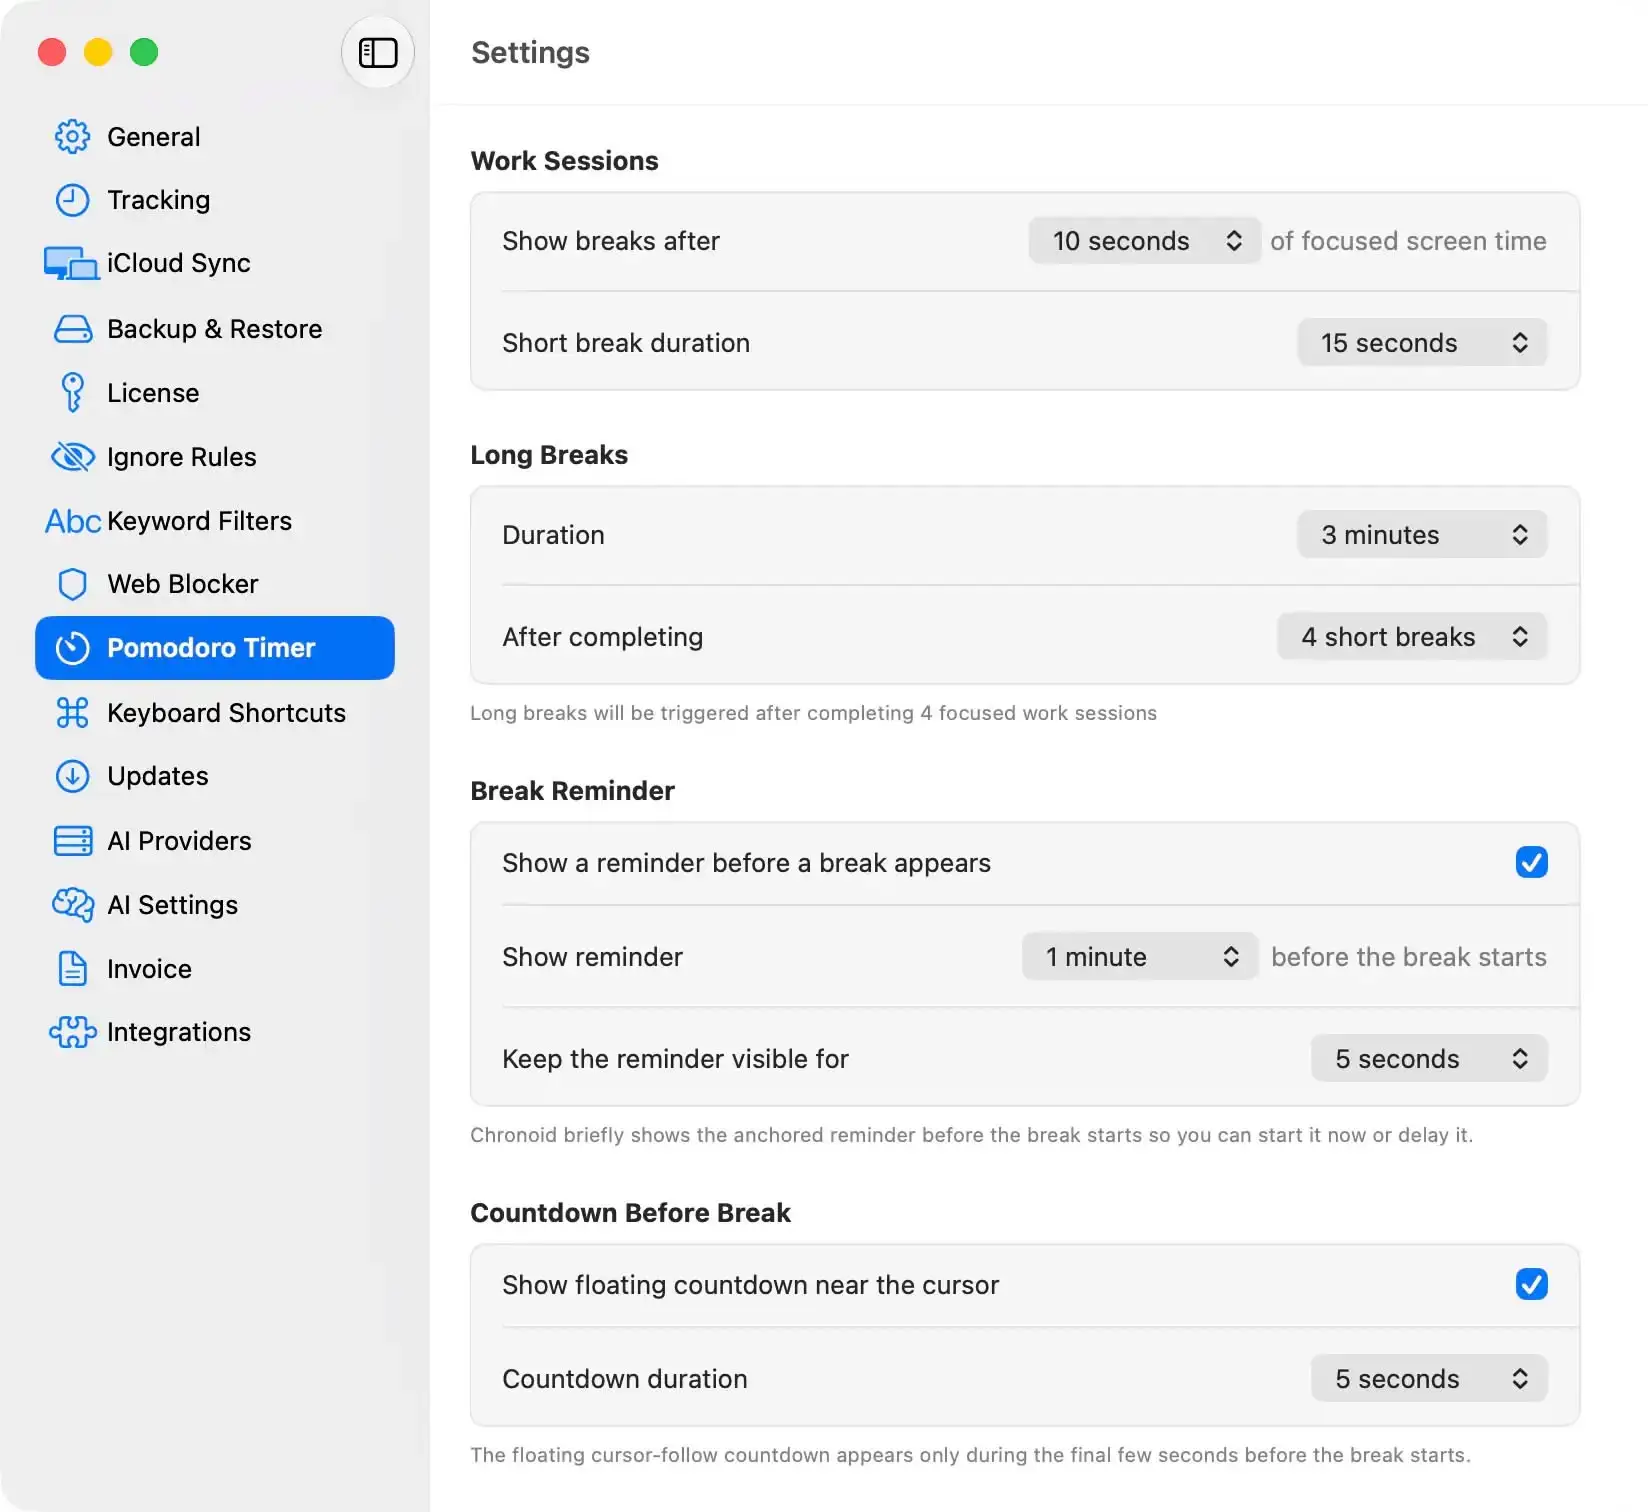
Task: Click the iCloud Sync devices icon
Action: 72,264
